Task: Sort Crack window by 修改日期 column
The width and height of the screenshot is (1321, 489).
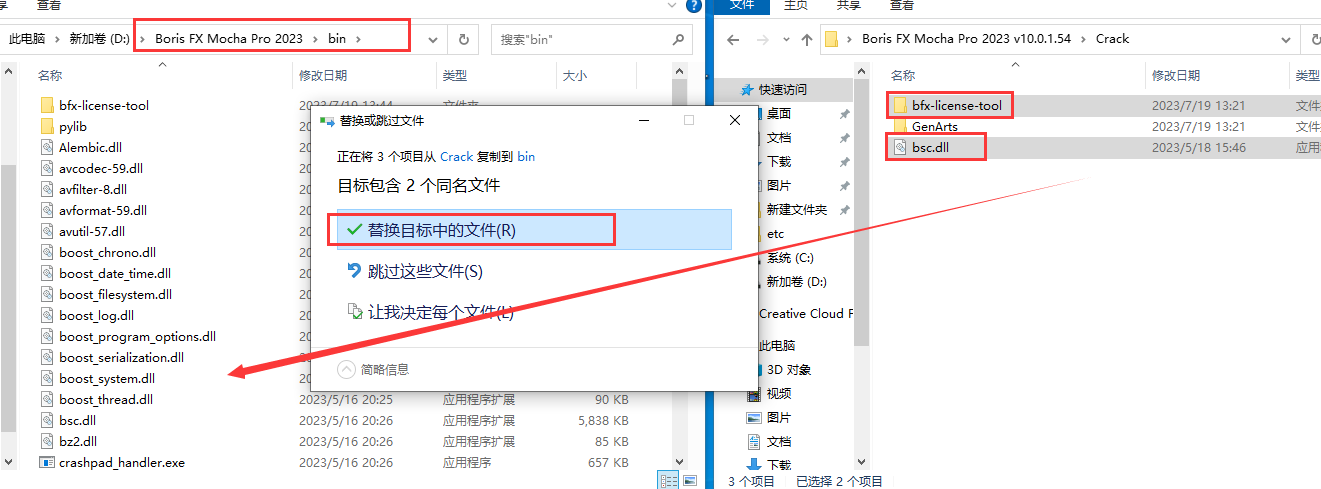Action: pos(1175,75)
